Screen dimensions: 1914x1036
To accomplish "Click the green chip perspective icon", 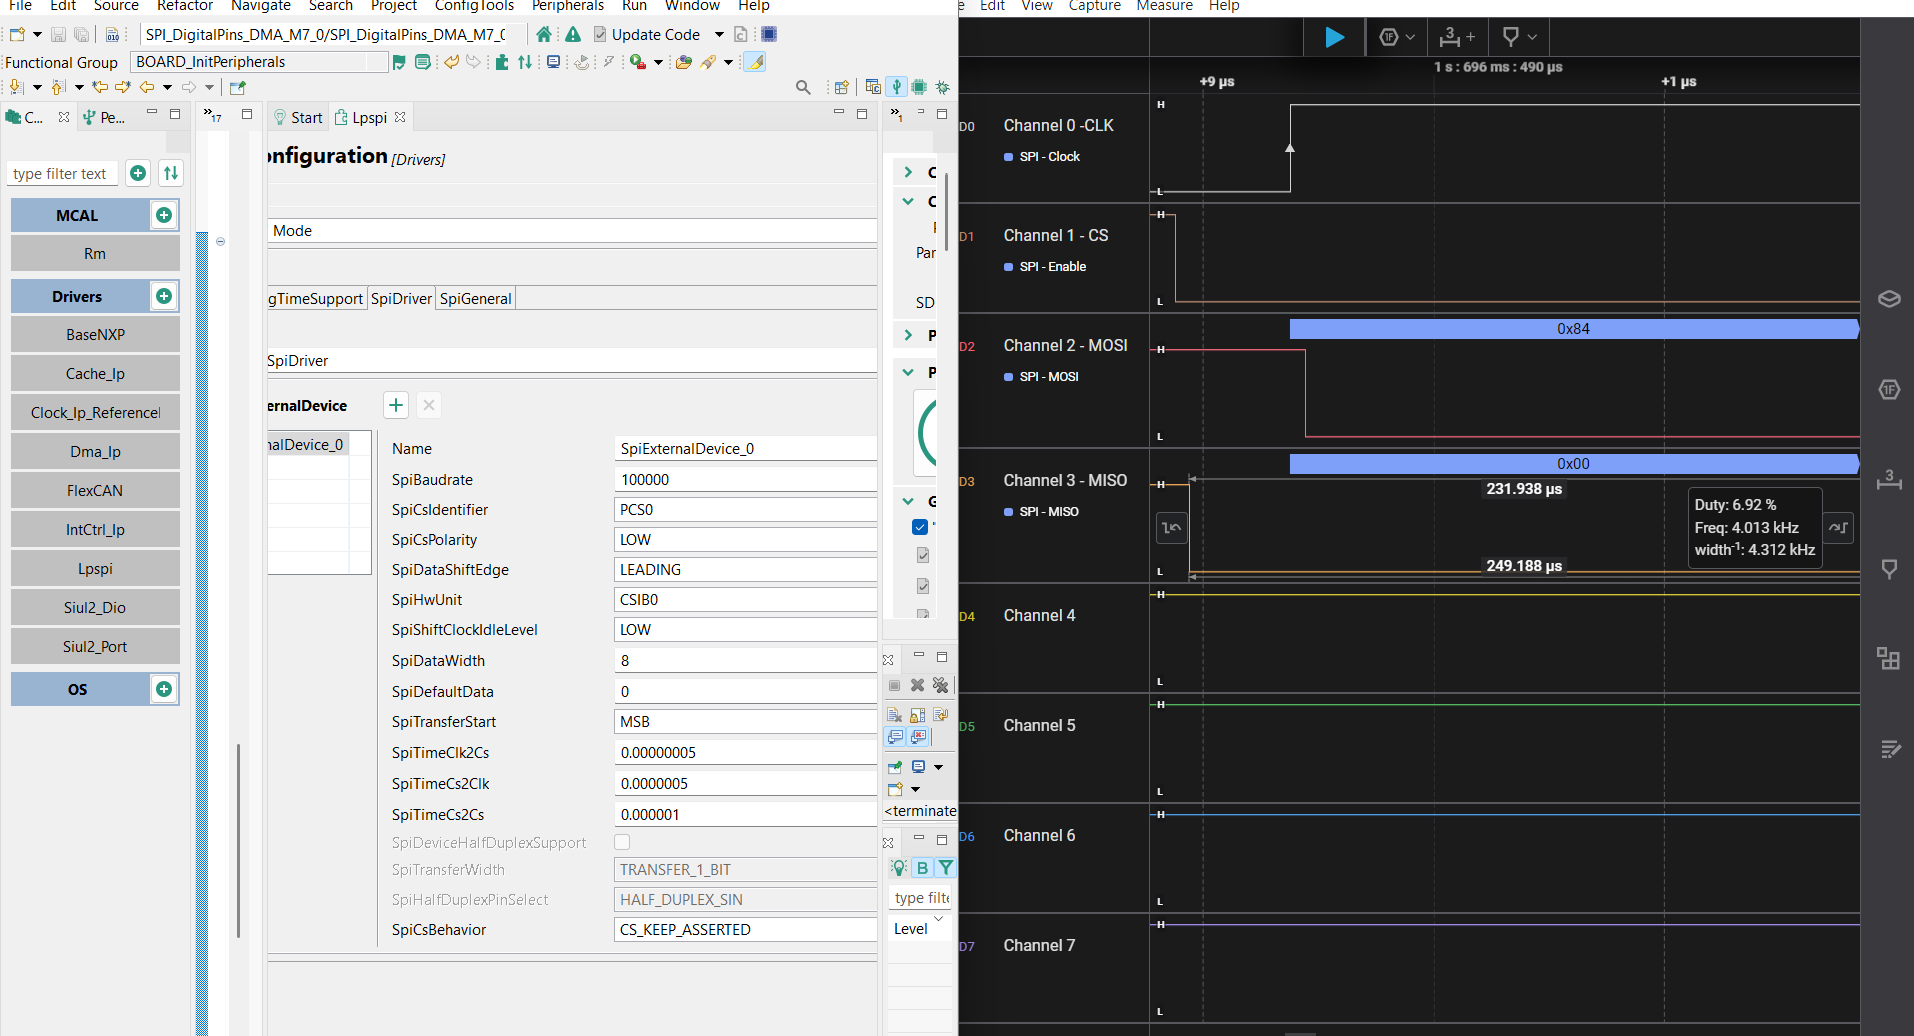I will click(919, 87).
